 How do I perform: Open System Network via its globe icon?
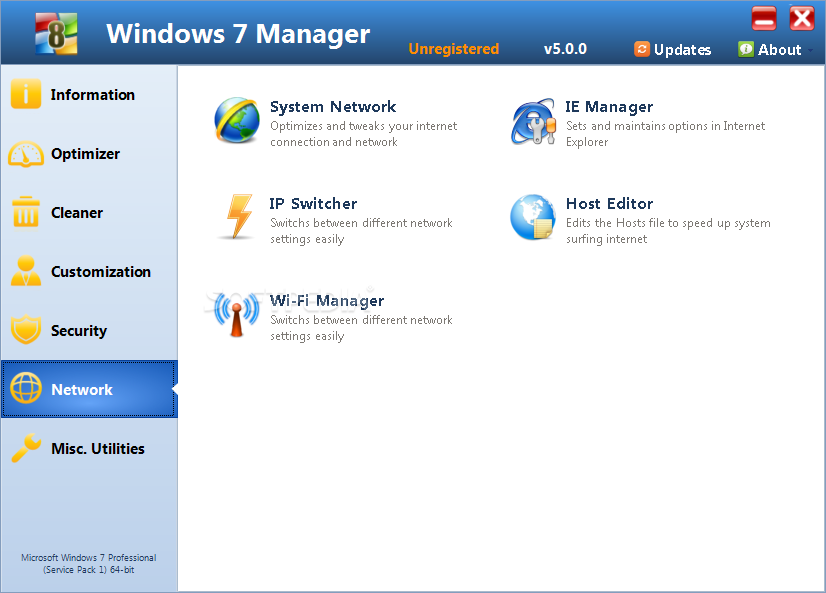click(x=237, y=120)
